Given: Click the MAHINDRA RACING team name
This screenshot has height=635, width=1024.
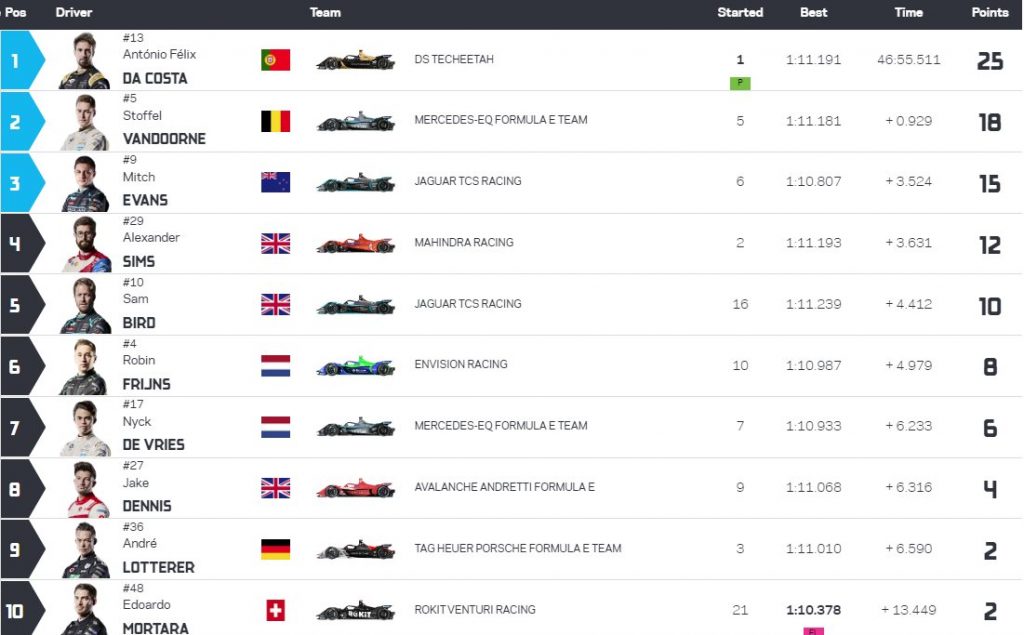Looking at the screenshot, I should click(x=464, y=242).
